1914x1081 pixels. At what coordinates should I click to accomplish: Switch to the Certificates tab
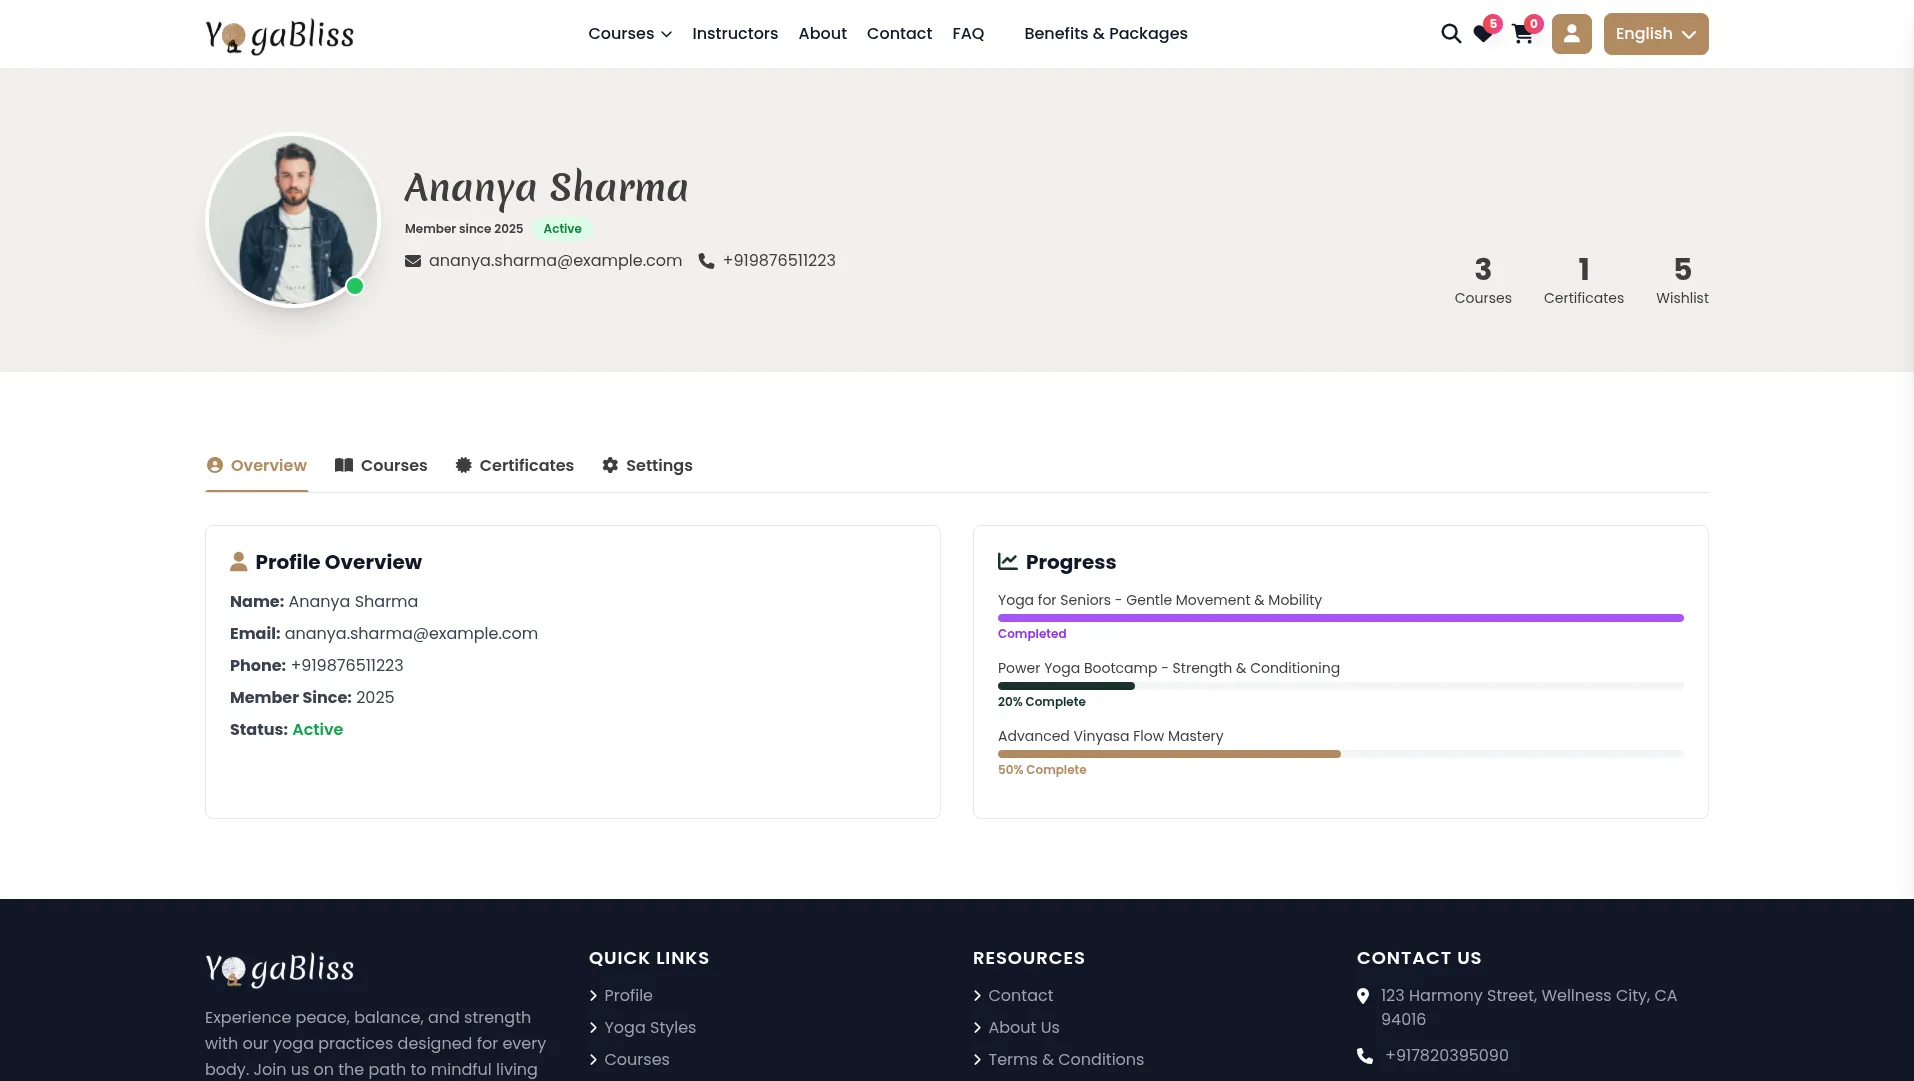(x=514, y=466)
